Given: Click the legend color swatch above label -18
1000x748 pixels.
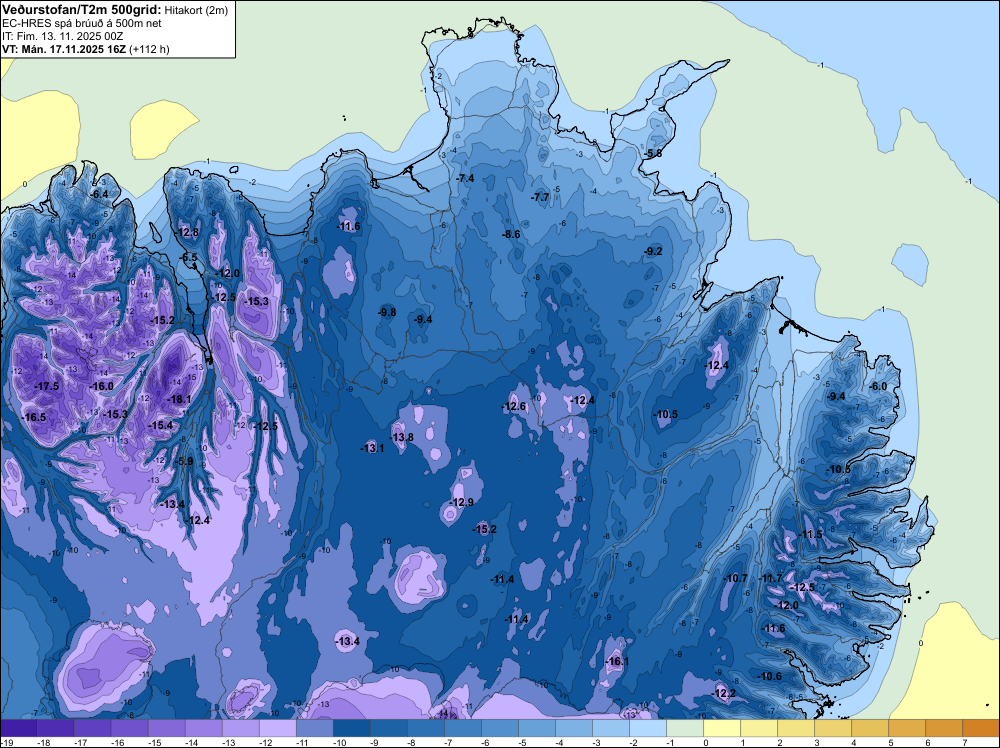Looking at the screenshot, I should tap(55, 728).
